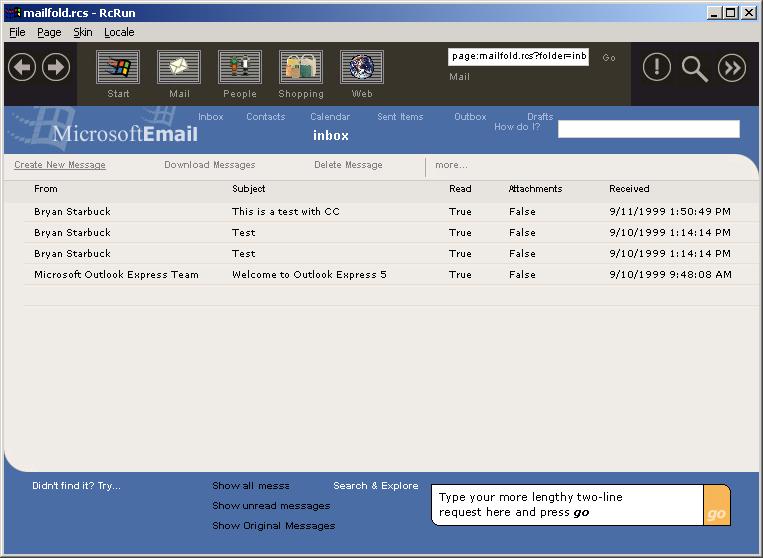Click Download Messages

pyautogui.click(x=210, y=165)
